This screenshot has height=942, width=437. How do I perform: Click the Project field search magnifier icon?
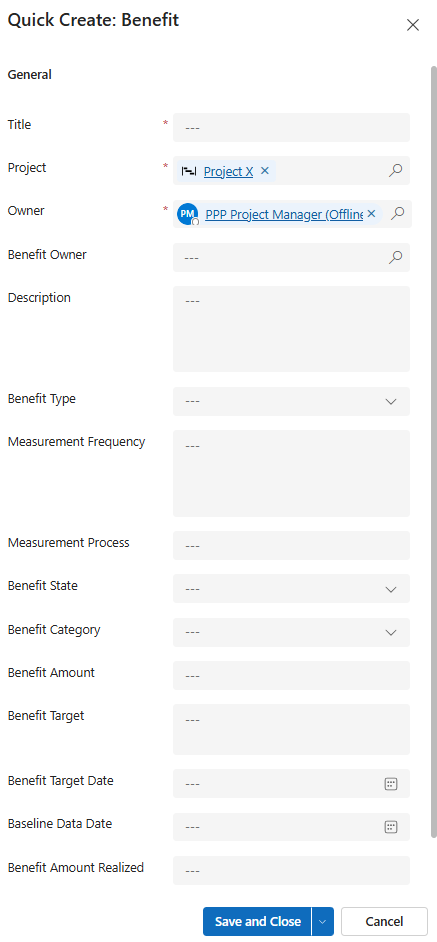click(x=395, y=171)
